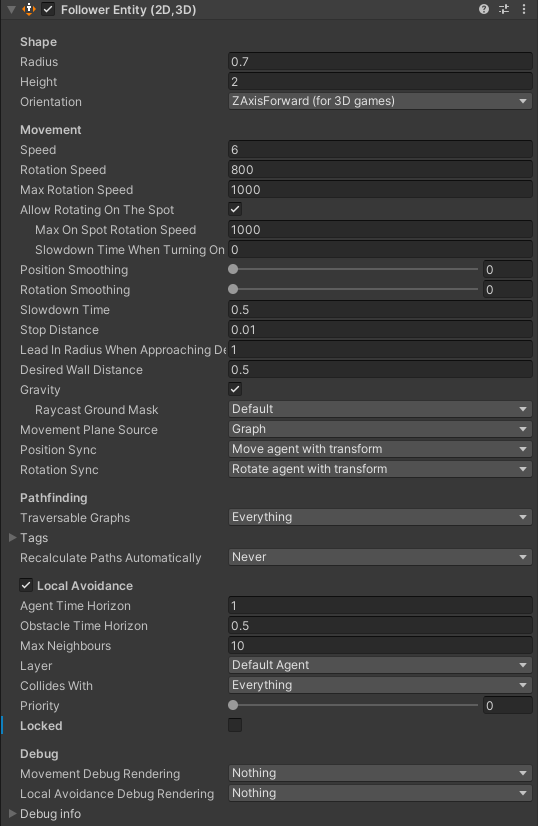Disable the Follower Entity component checkbox
The height and width of the screenshot is (826, 538).
click(48, 9)
